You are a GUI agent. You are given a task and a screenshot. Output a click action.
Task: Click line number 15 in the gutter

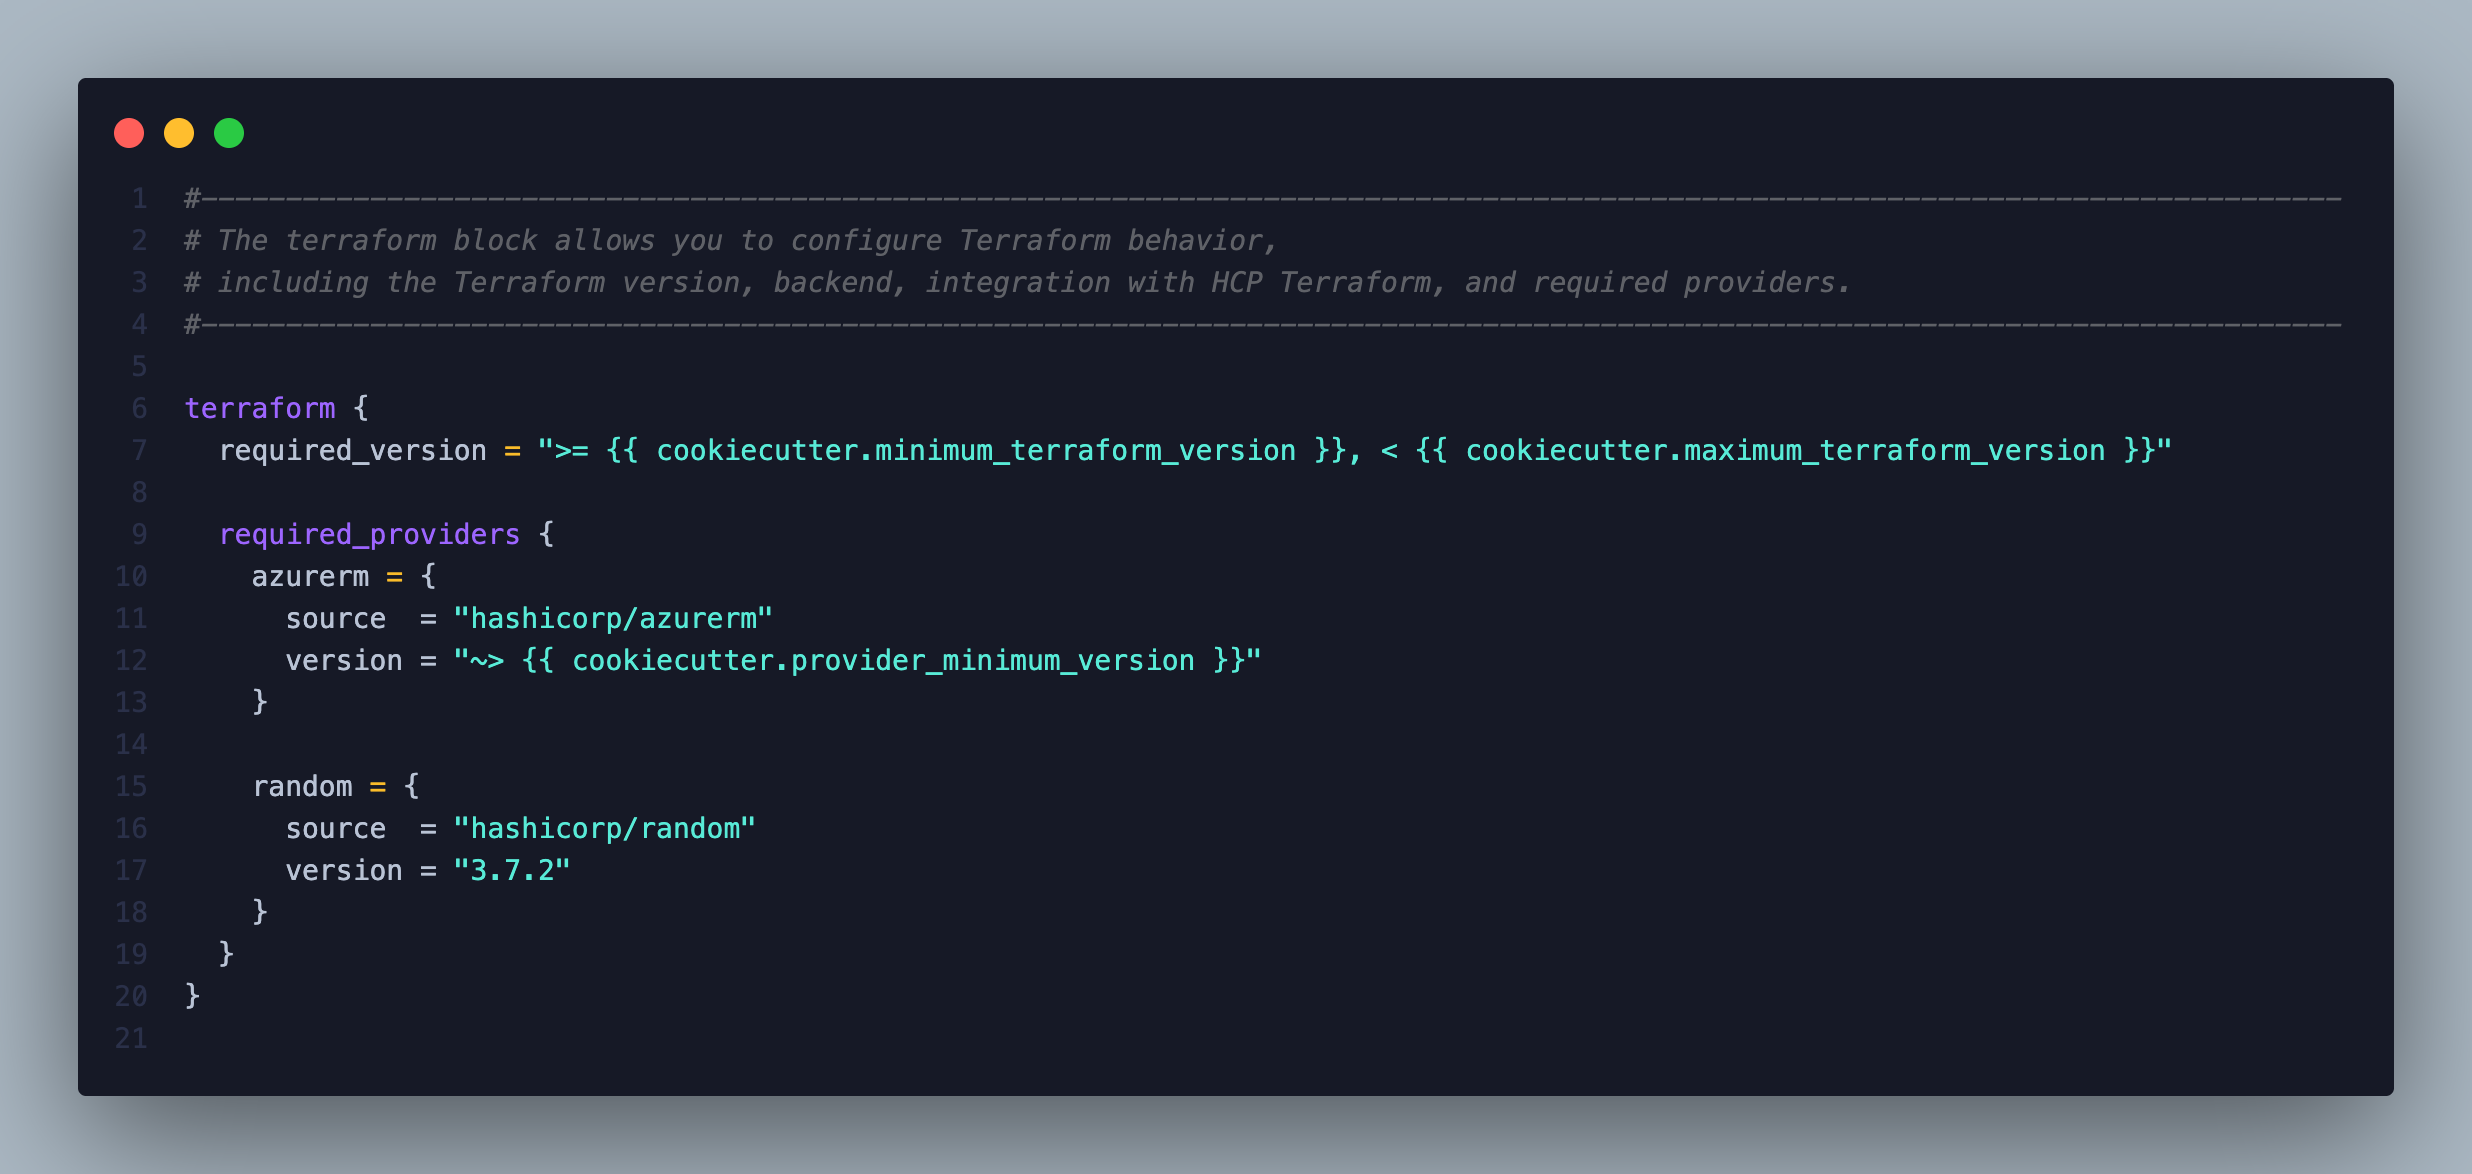click(x=131, y=786)
